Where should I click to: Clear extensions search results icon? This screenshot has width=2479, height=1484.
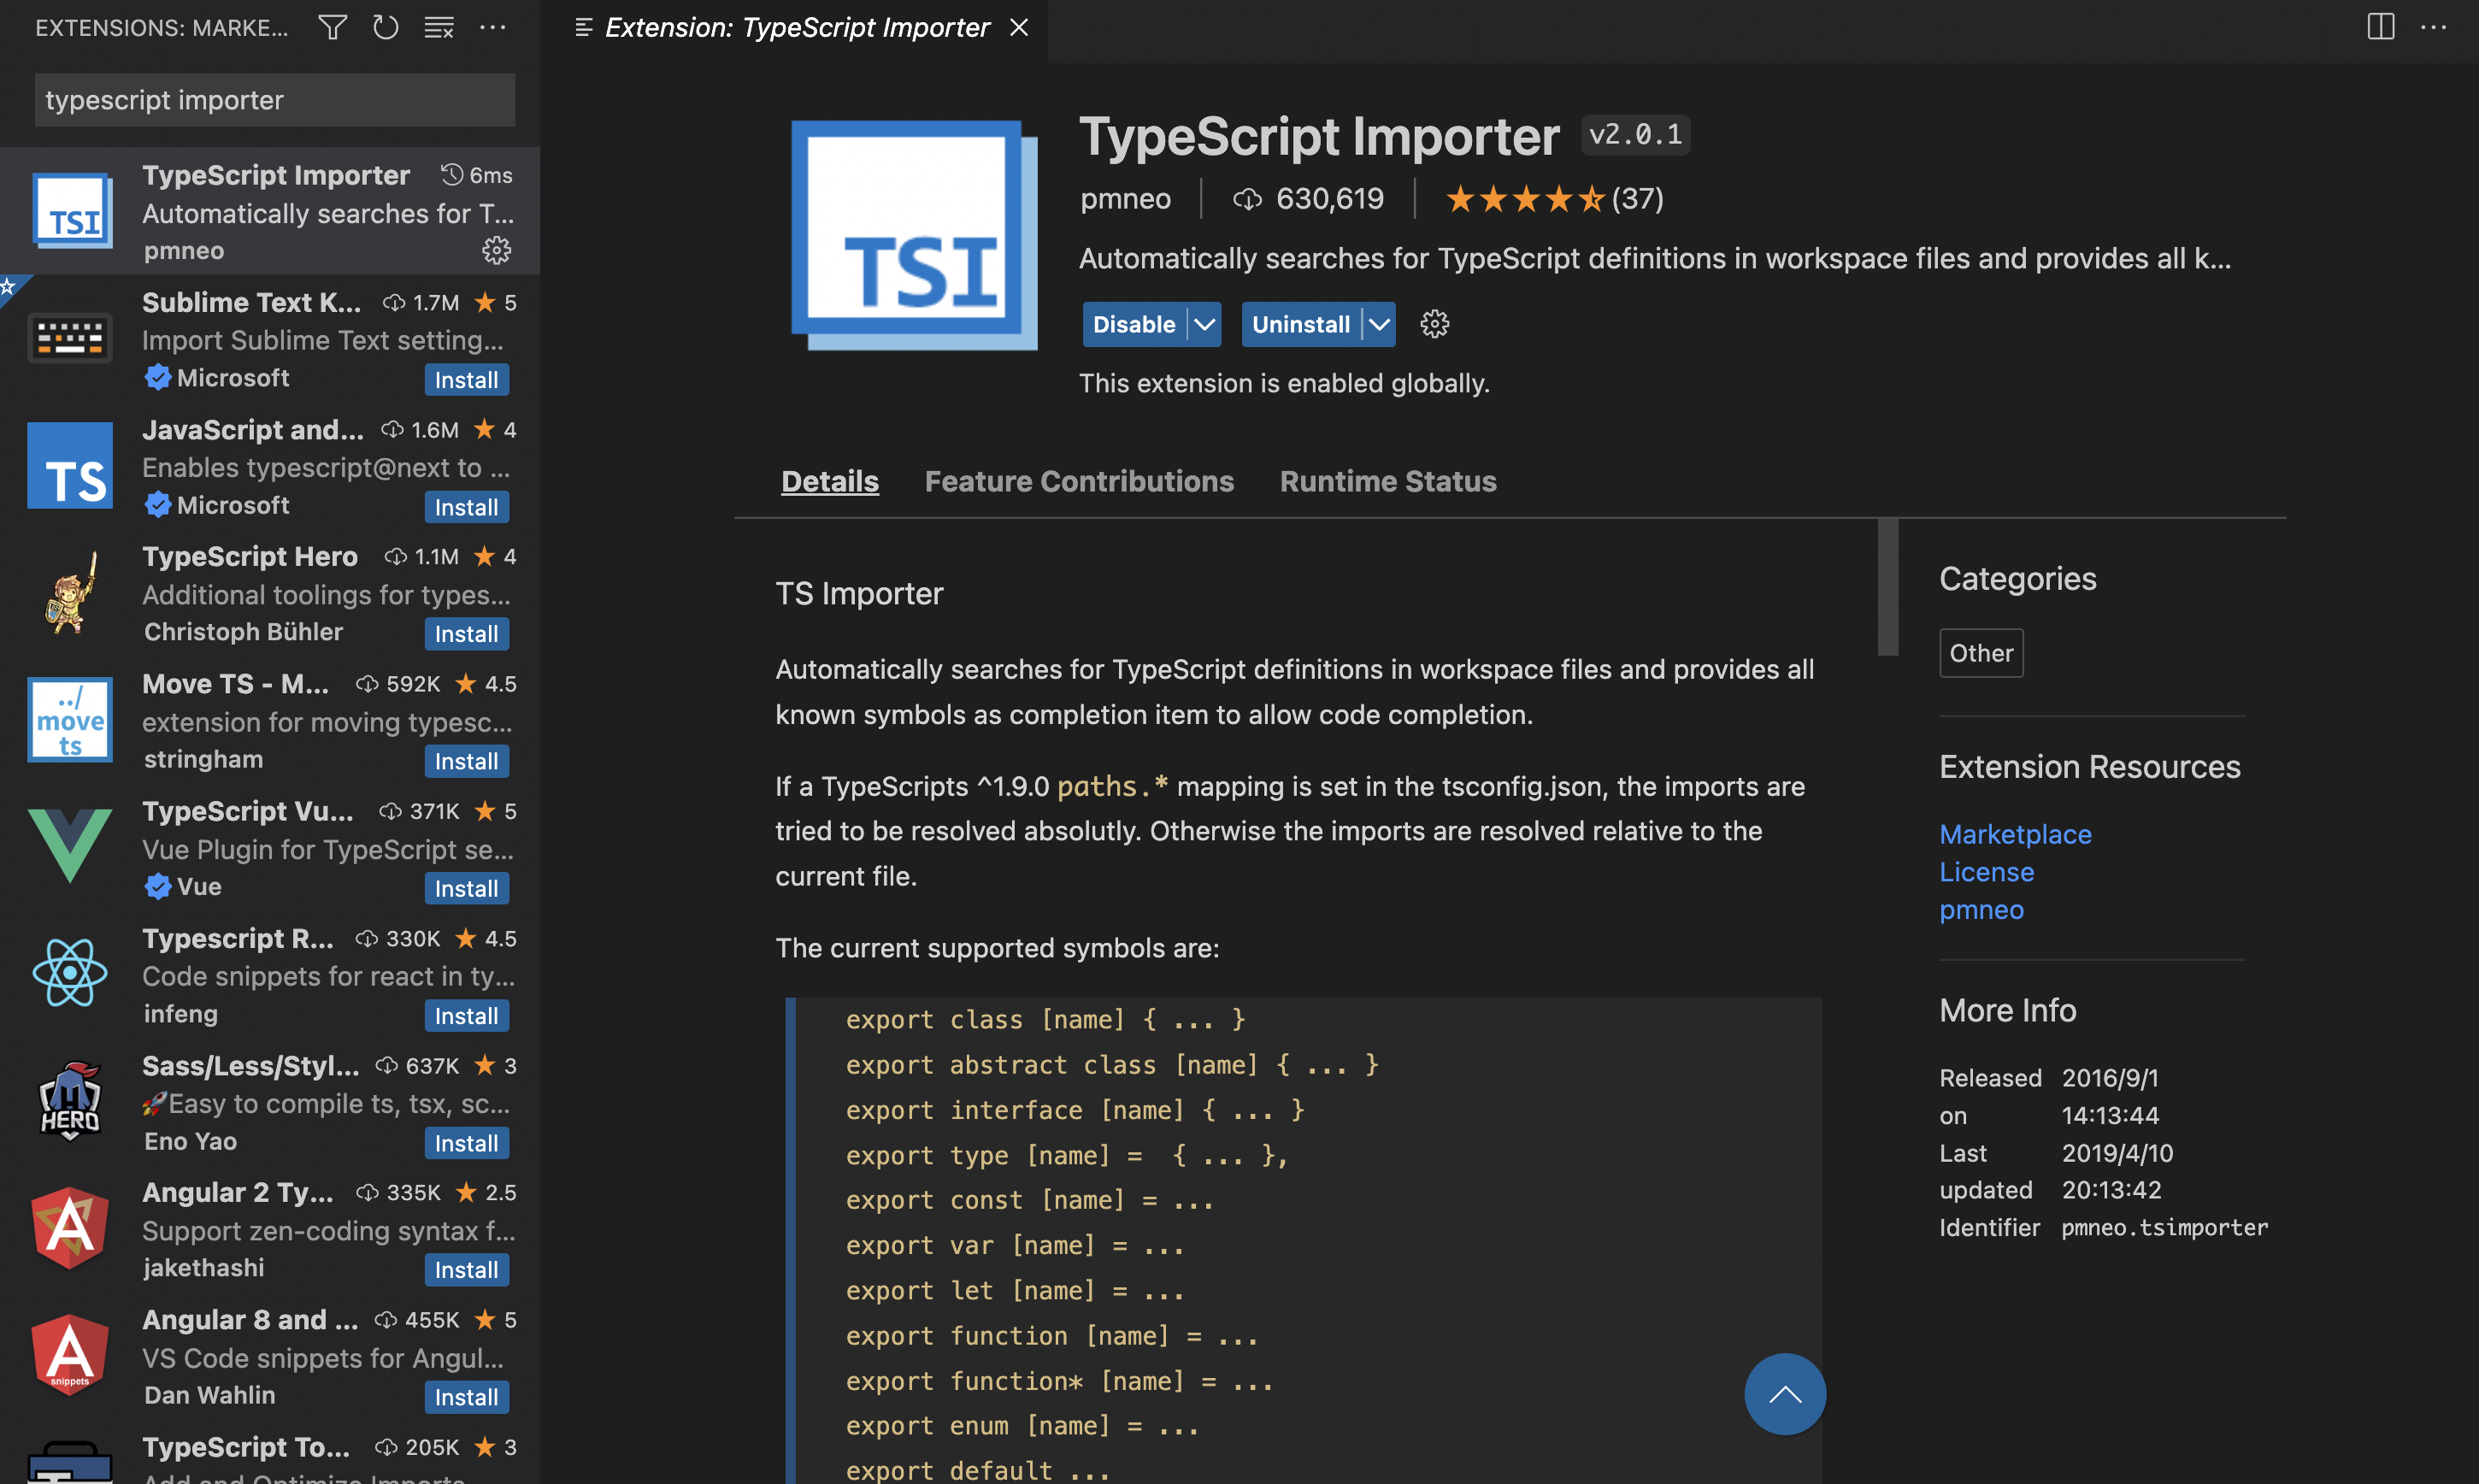(x=439, y=27)
